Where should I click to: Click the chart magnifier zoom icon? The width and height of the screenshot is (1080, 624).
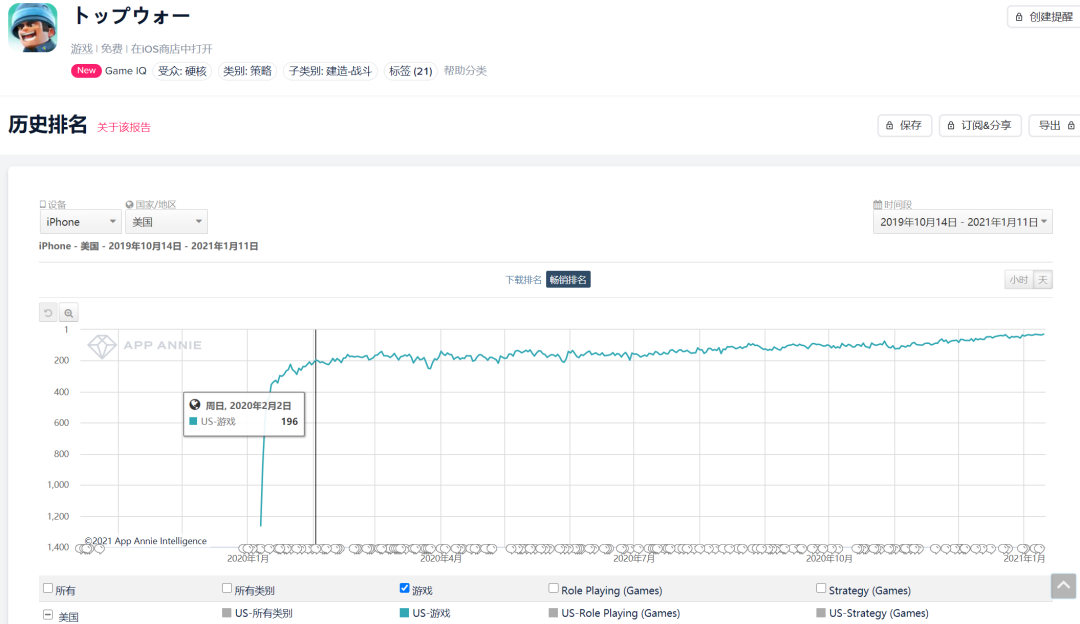click(69, 312)
